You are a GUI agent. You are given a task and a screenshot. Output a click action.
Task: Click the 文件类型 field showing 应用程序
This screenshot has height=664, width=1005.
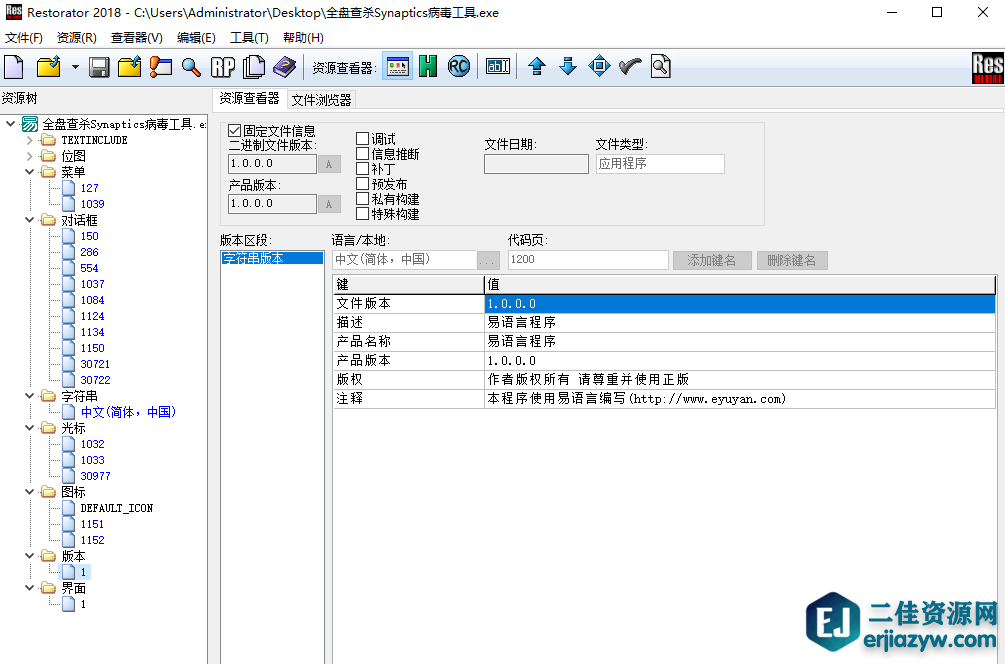point(660,163)
